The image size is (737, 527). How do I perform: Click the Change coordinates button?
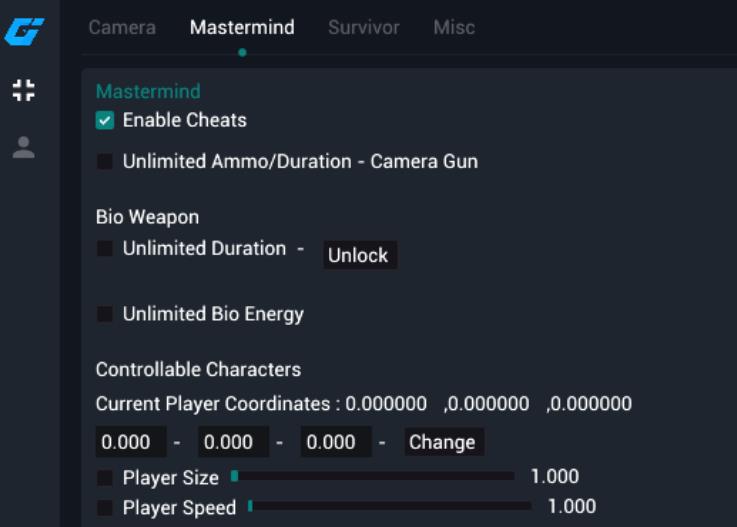point(442,442)
